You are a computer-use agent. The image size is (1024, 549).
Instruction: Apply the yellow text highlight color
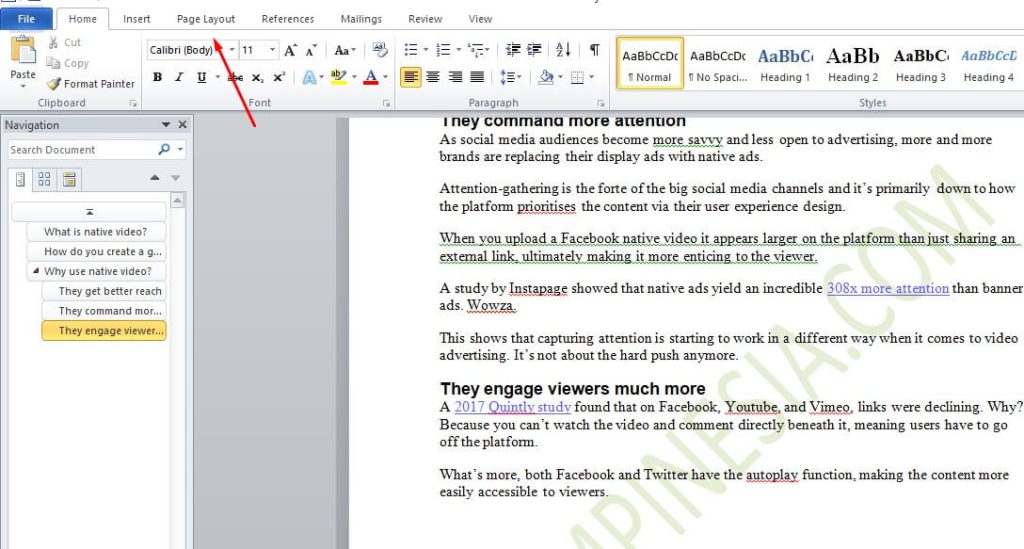[338, 78]
